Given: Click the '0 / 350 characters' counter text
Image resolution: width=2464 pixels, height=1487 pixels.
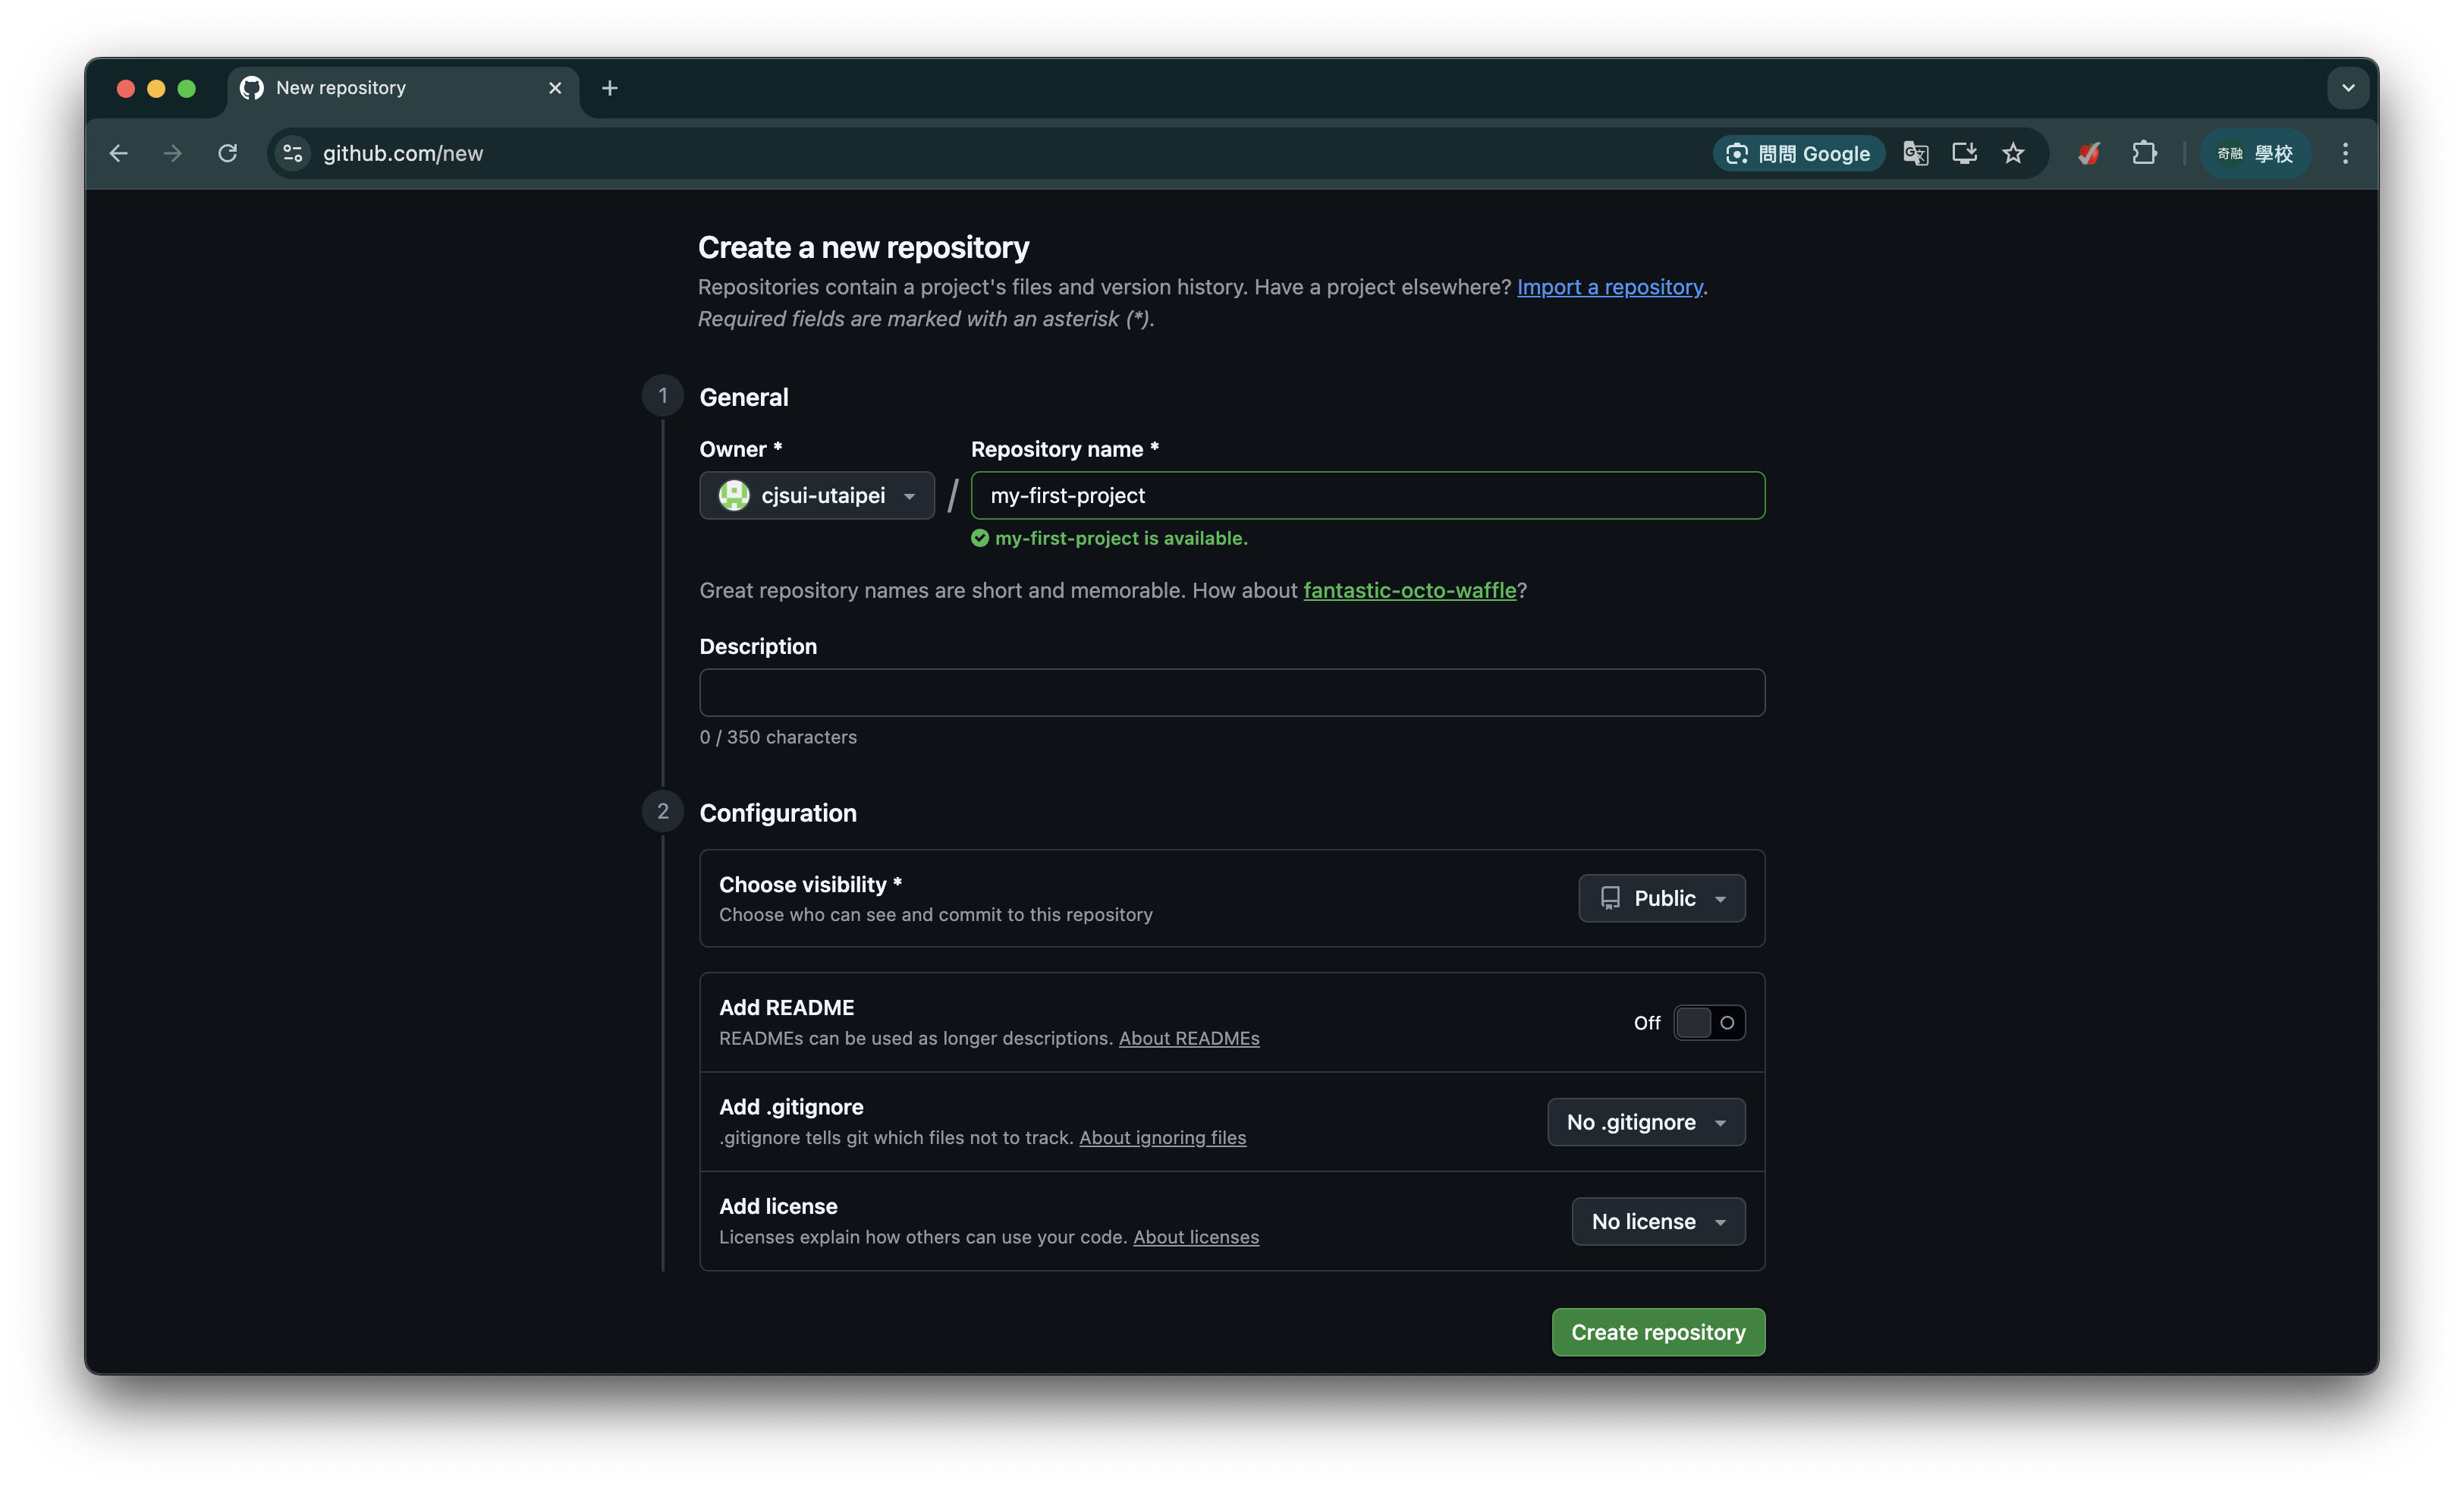Looking at the screenshot, I should (x=777, y=737).
